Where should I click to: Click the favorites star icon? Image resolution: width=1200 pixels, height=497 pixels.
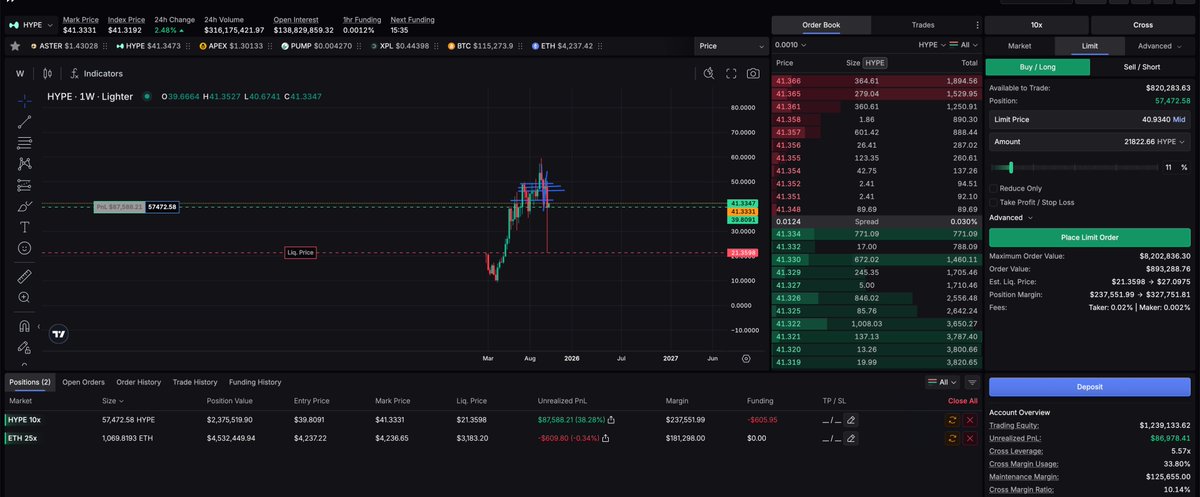[x=15, y=45]
